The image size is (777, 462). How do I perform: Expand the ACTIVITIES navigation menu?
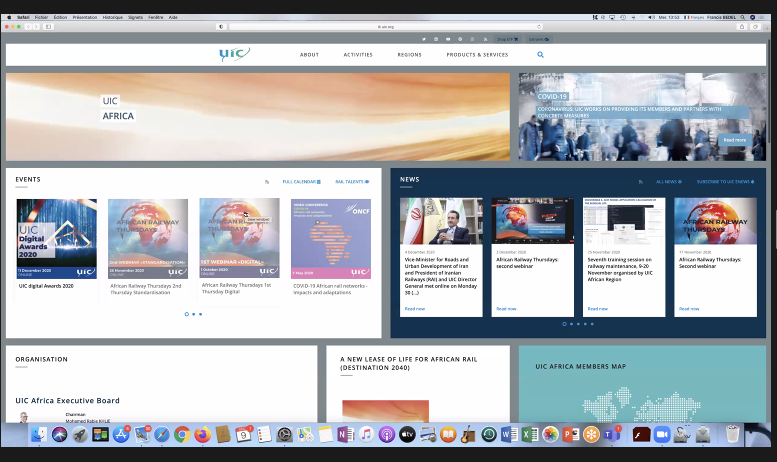point(358,55)
